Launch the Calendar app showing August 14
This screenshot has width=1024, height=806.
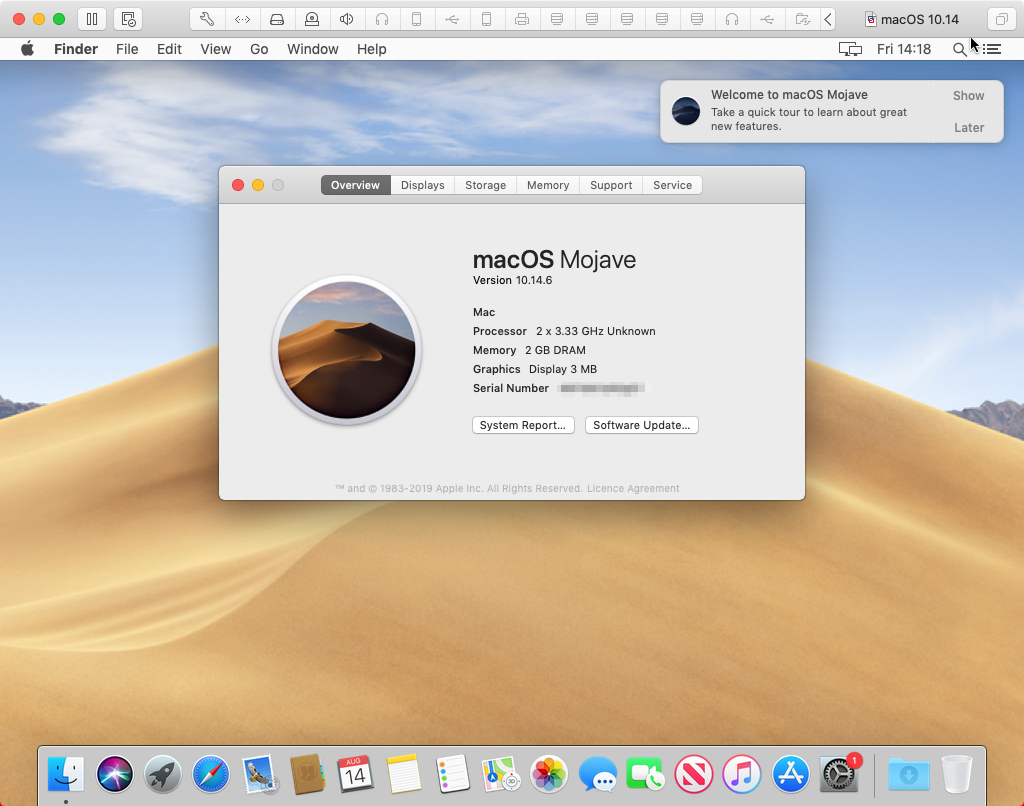[355, 773]
